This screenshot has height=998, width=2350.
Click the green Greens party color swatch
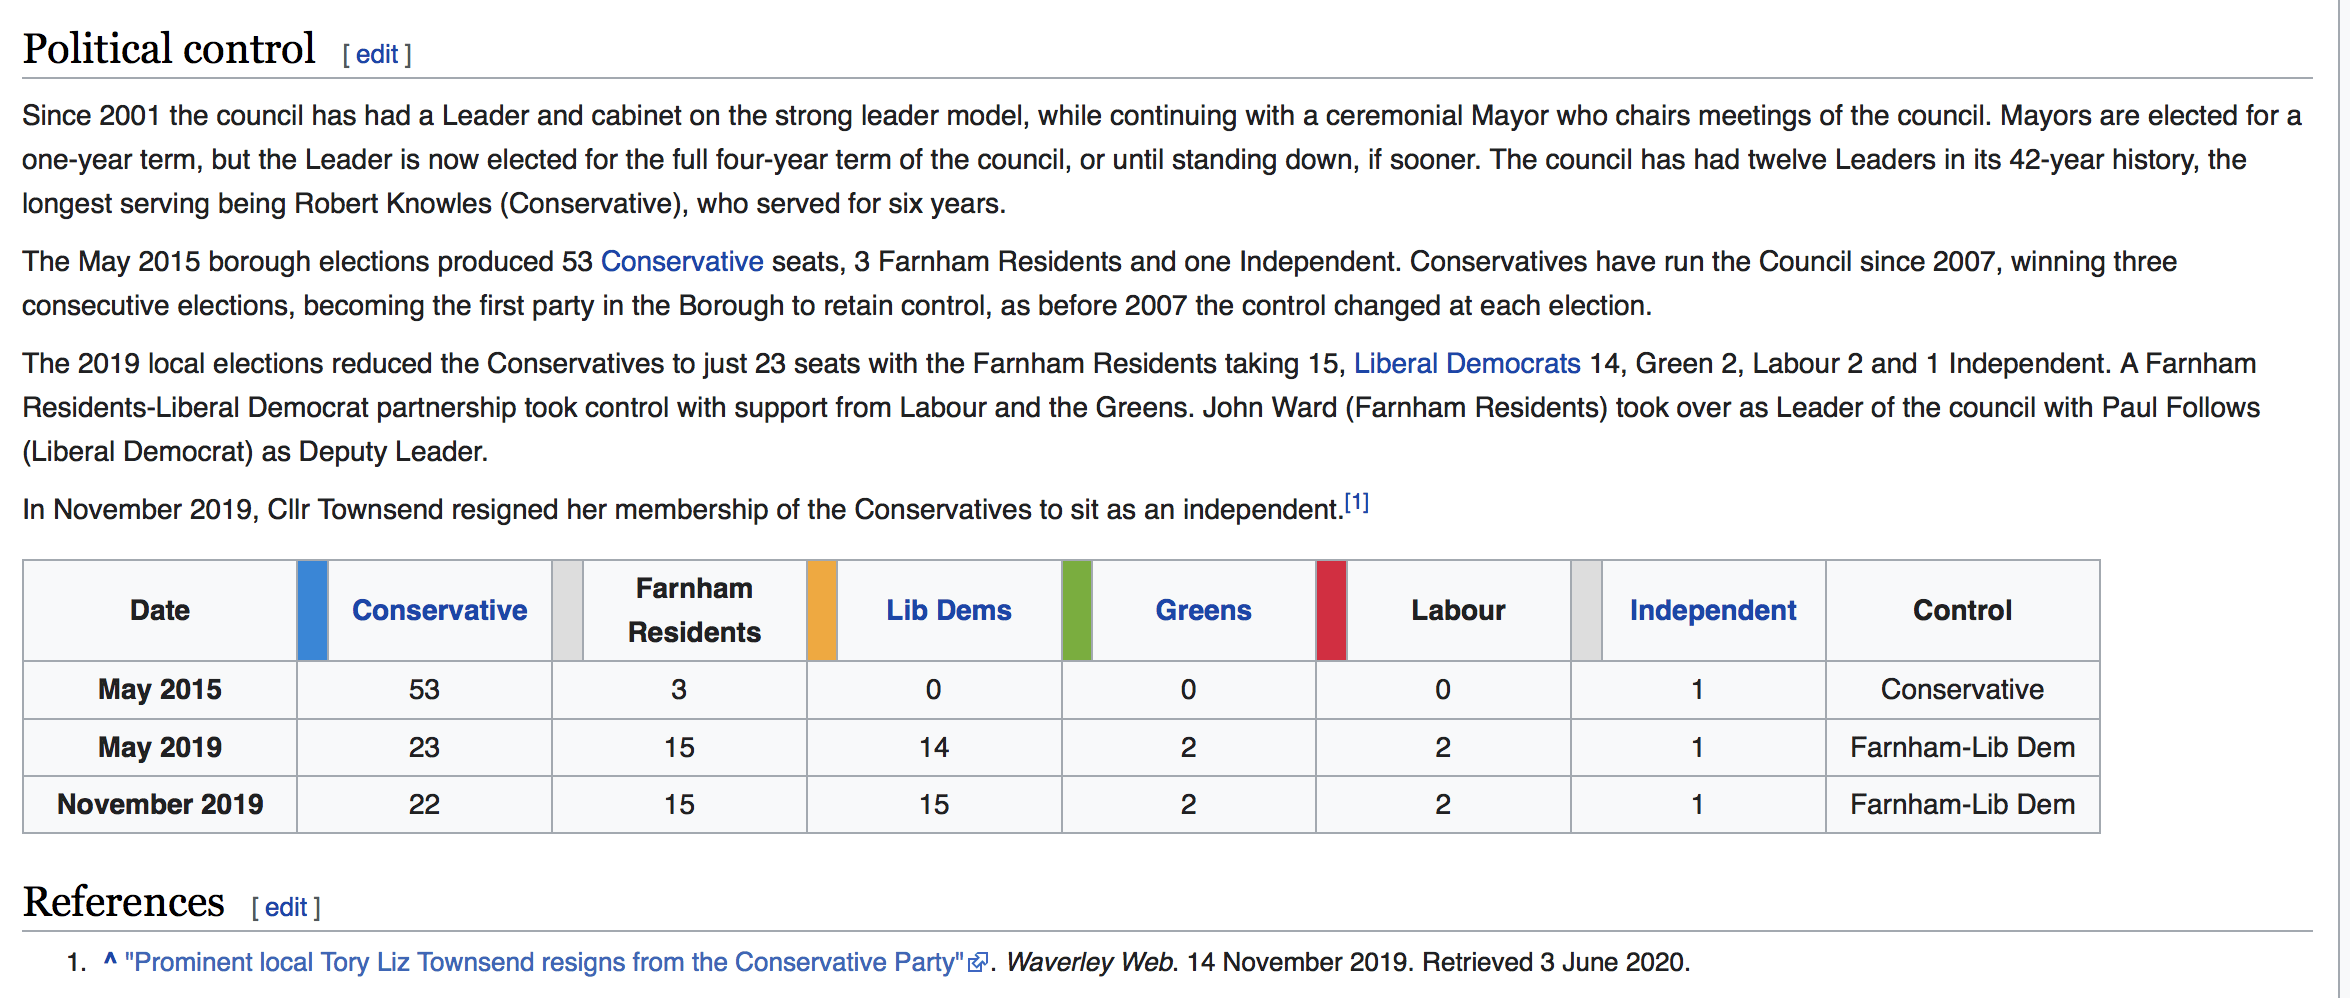coord(1076,610)
